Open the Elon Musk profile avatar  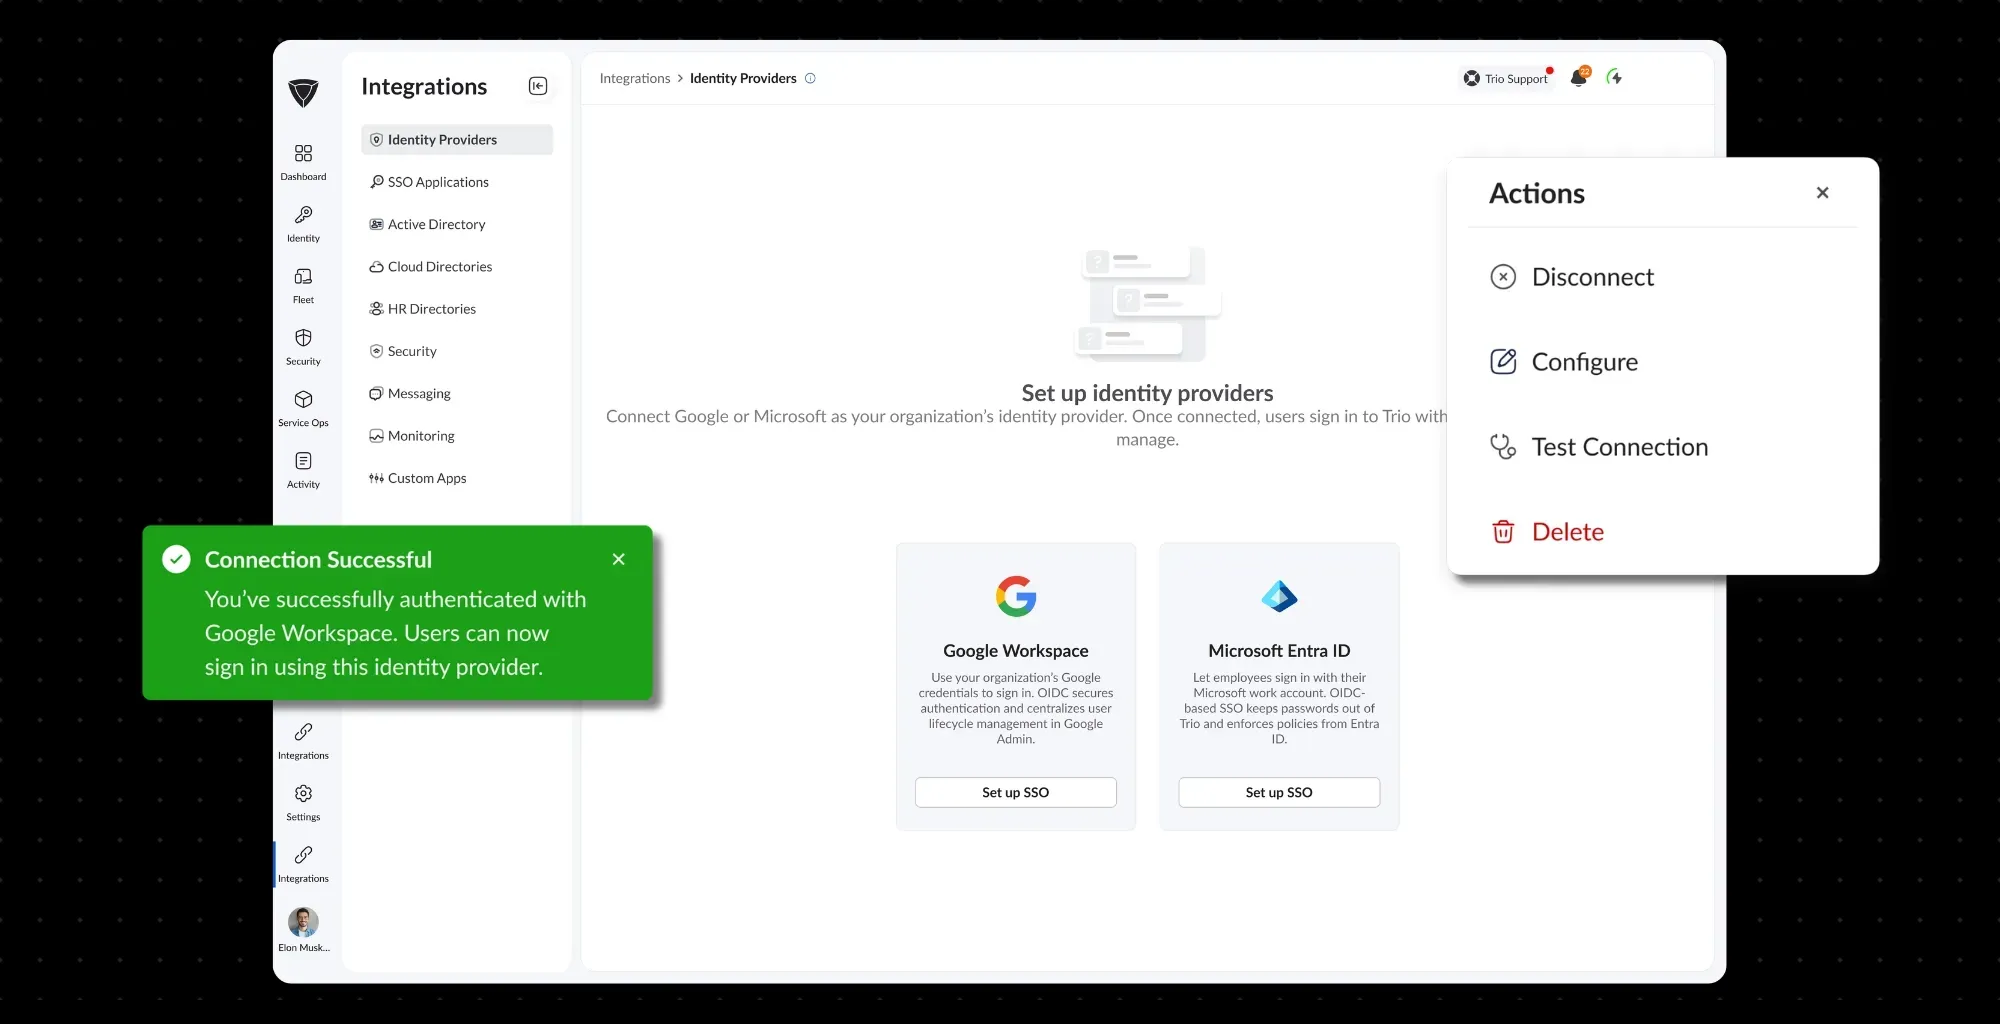pos(303,921)
